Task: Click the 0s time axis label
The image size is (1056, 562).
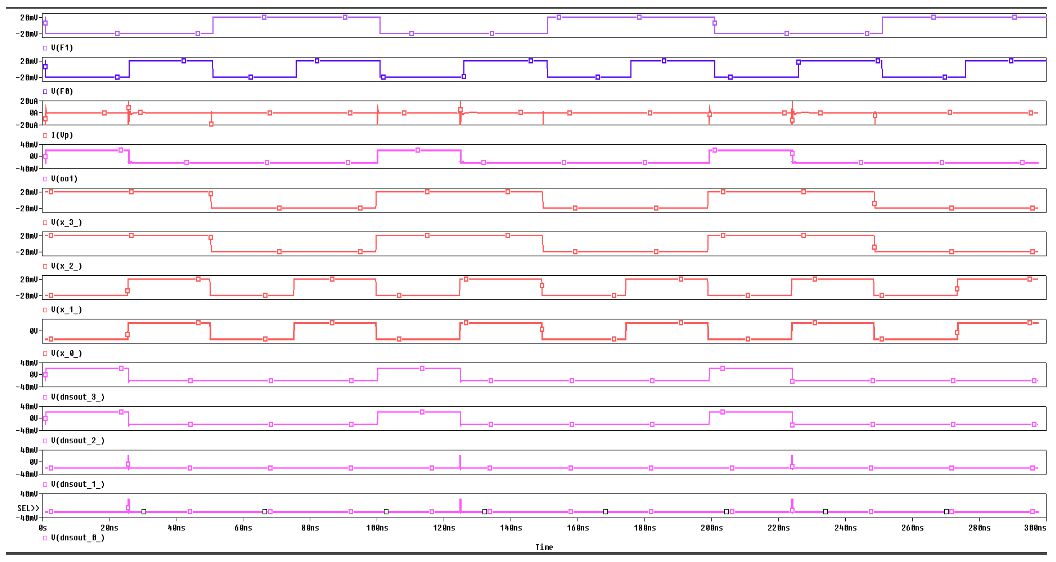Action: tap(43, 528)
